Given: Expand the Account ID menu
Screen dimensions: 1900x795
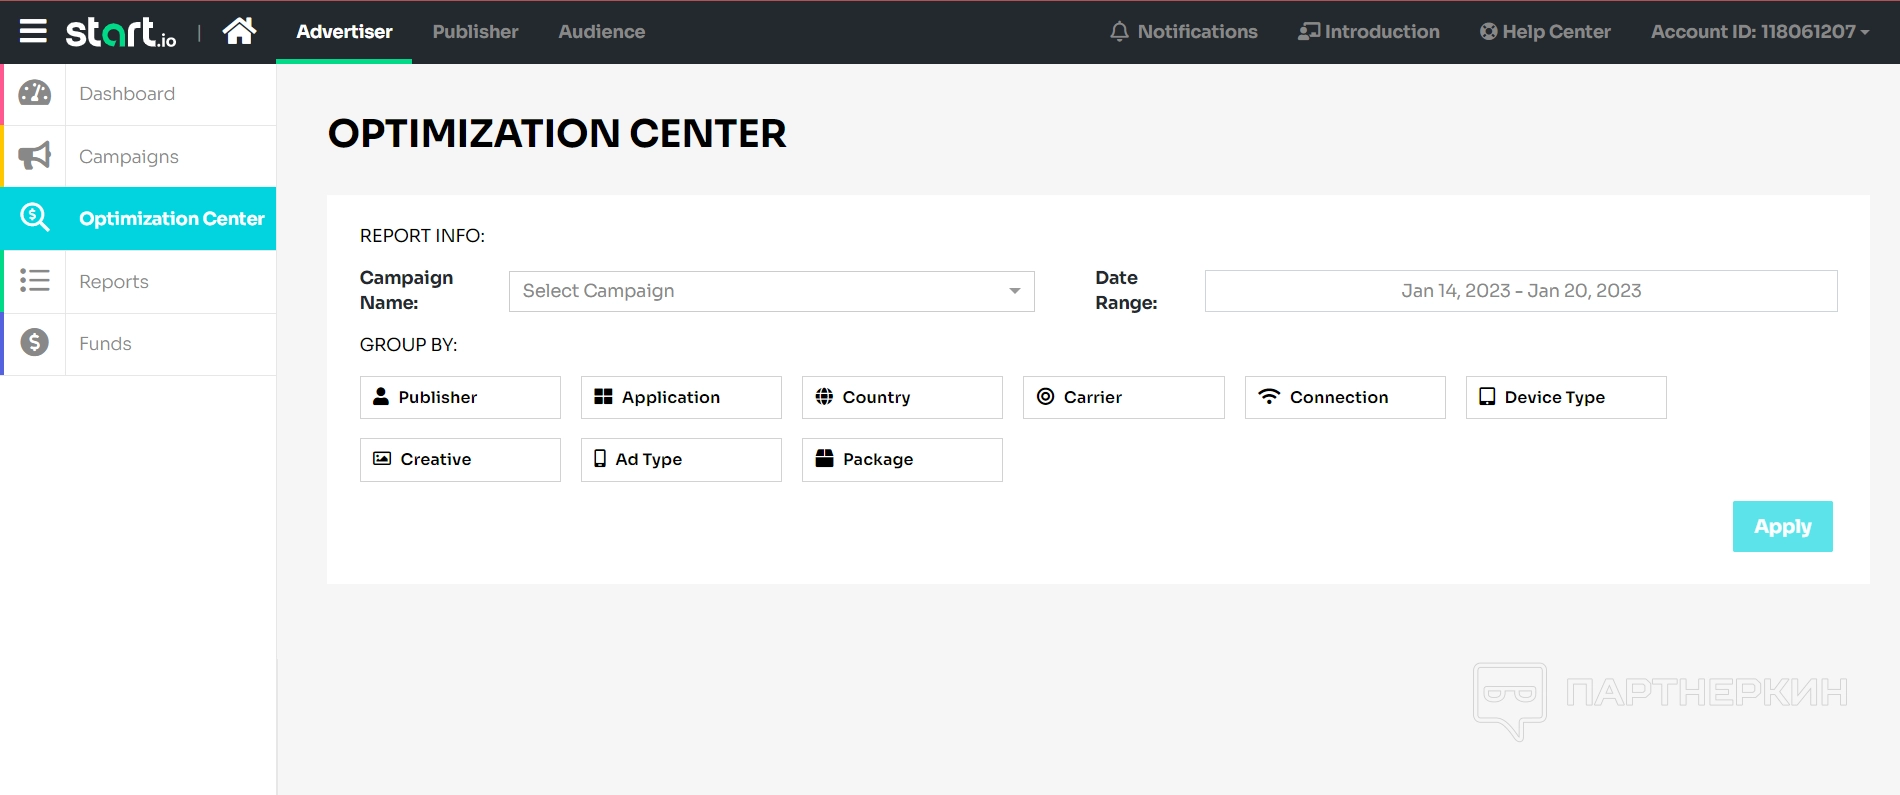Looking at the screenshot, I should [x=1759, y=32].
